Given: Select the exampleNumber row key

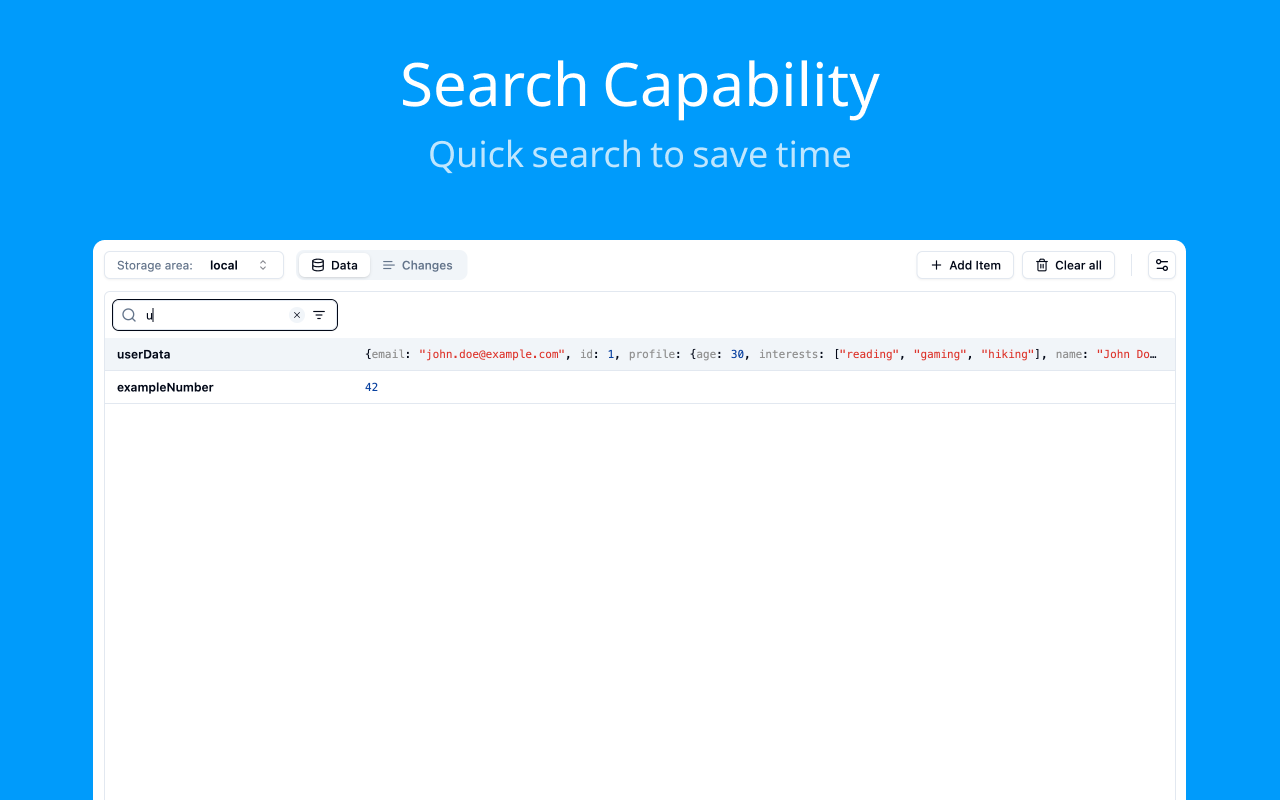Looking at the screenshot, I should point(165,387).
